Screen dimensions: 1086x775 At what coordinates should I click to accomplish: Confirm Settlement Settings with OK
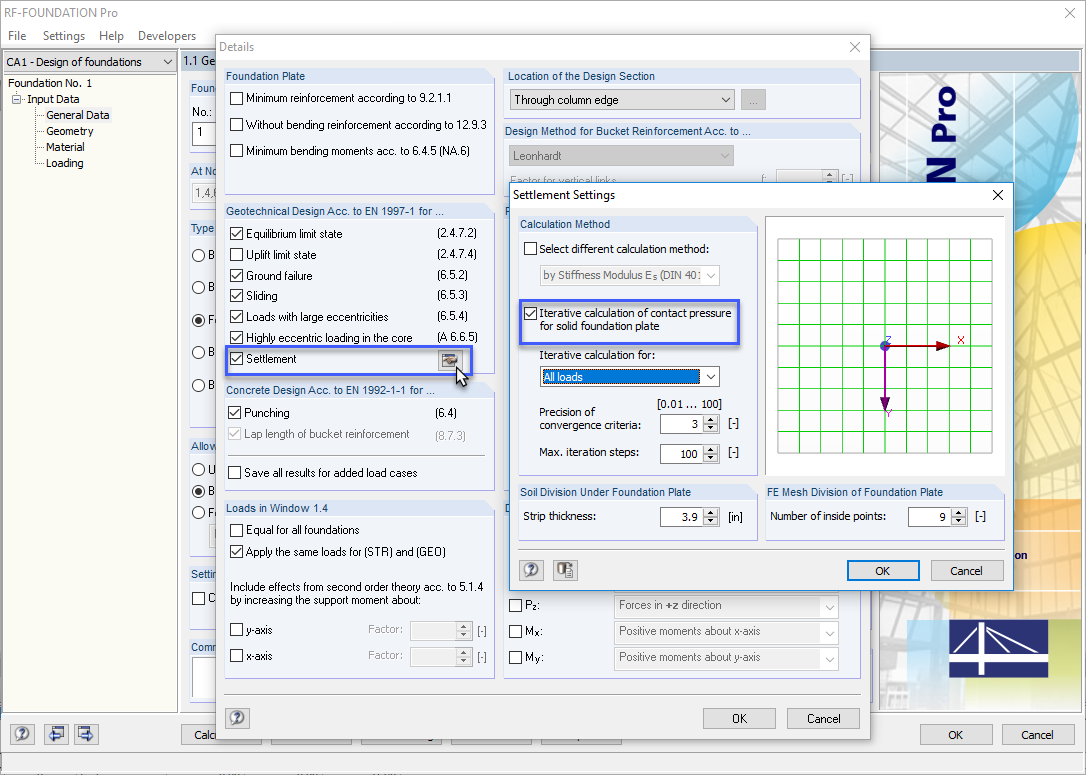(883, 570)
